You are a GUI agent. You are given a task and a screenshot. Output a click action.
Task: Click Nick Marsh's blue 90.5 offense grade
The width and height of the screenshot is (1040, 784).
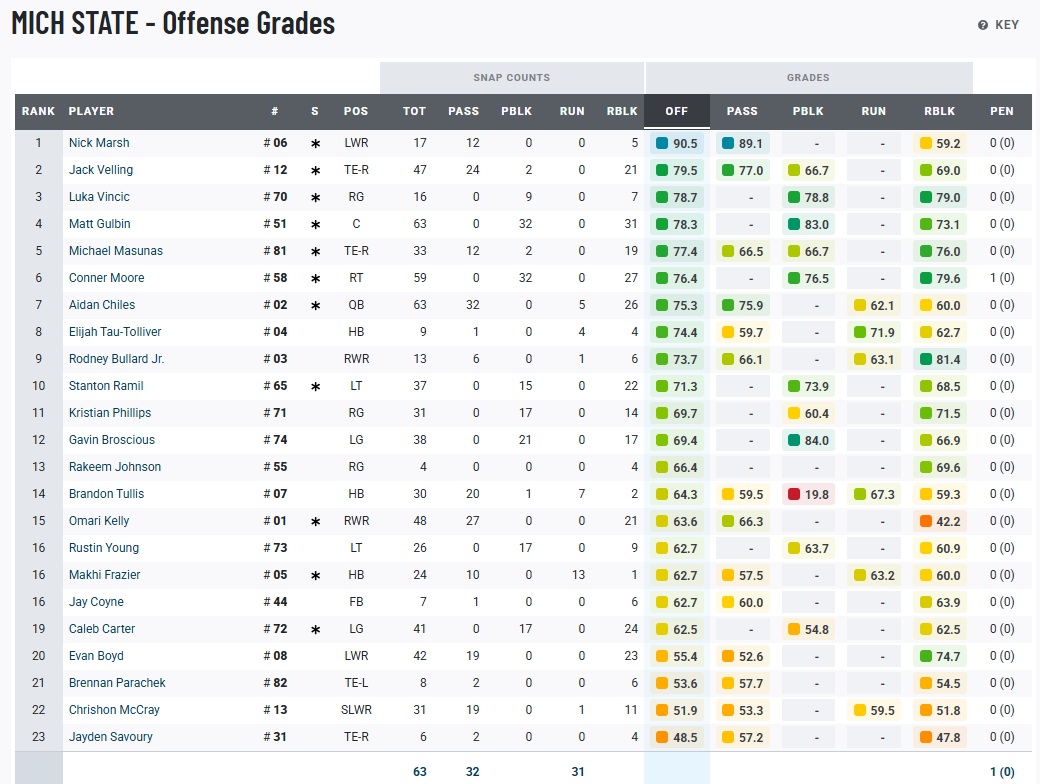pos(677,144)
